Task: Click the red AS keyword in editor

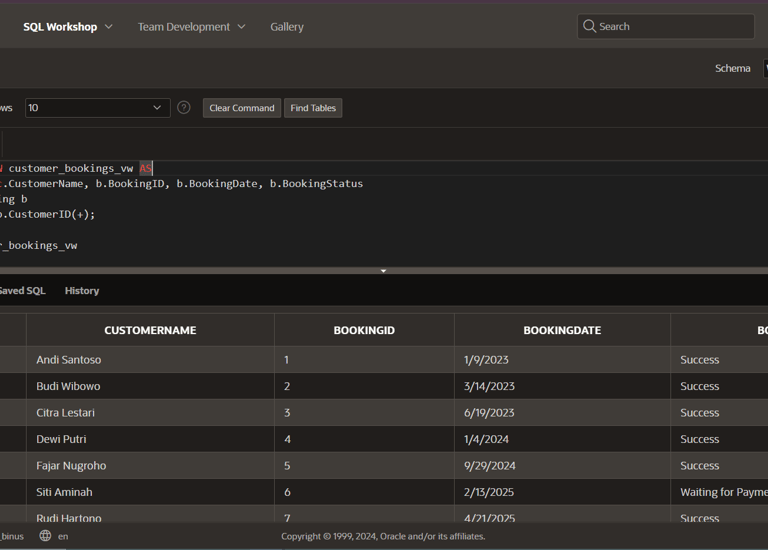Action: click(145, 168)
